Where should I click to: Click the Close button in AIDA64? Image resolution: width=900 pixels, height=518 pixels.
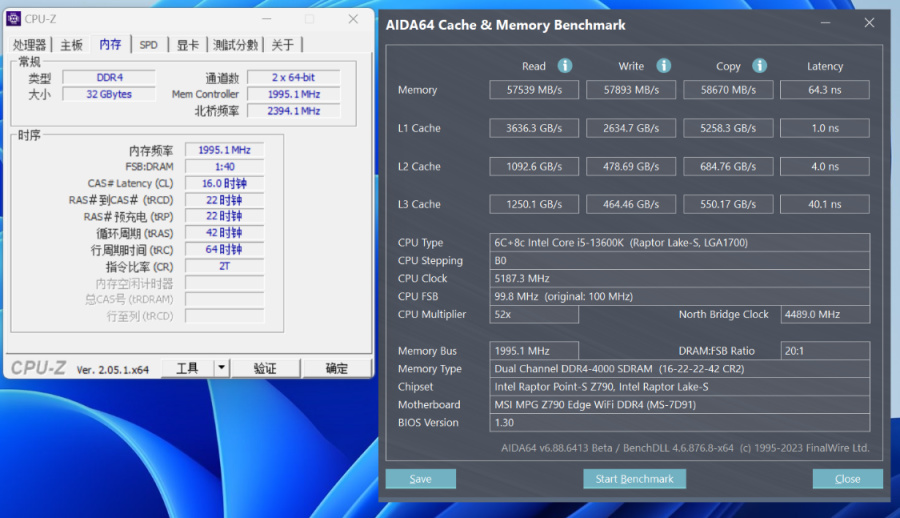tap(847, 479)
